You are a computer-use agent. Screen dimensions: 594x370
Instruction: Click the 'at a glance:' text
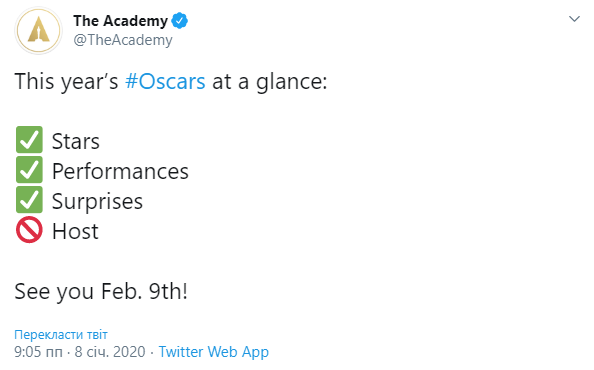pos(270,81)
